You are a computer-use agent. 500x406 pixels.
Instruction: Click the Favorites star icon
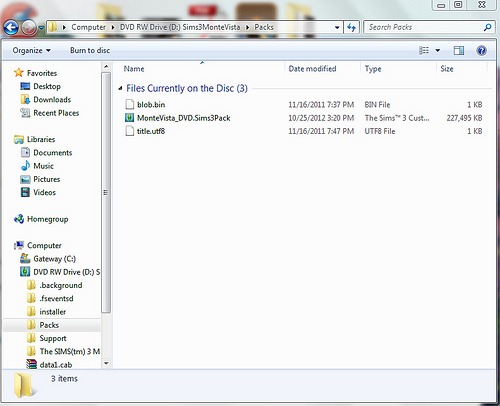point(19,73)
